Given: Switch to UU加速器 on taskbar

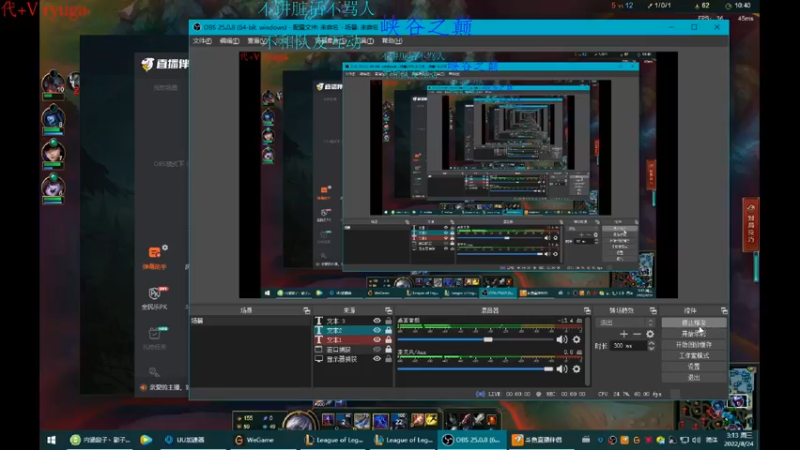Looking at the screenshot, I should click(185, 440).
